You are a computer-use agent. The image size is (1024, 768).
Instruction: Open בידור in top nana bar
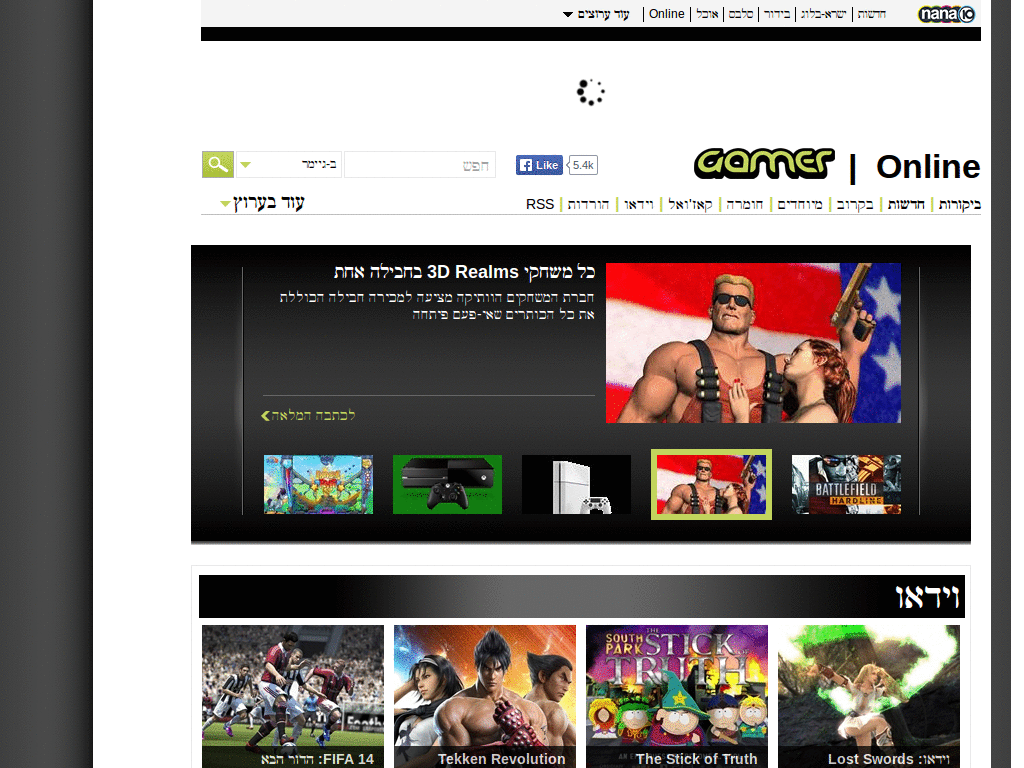click(x=777, y=14)
